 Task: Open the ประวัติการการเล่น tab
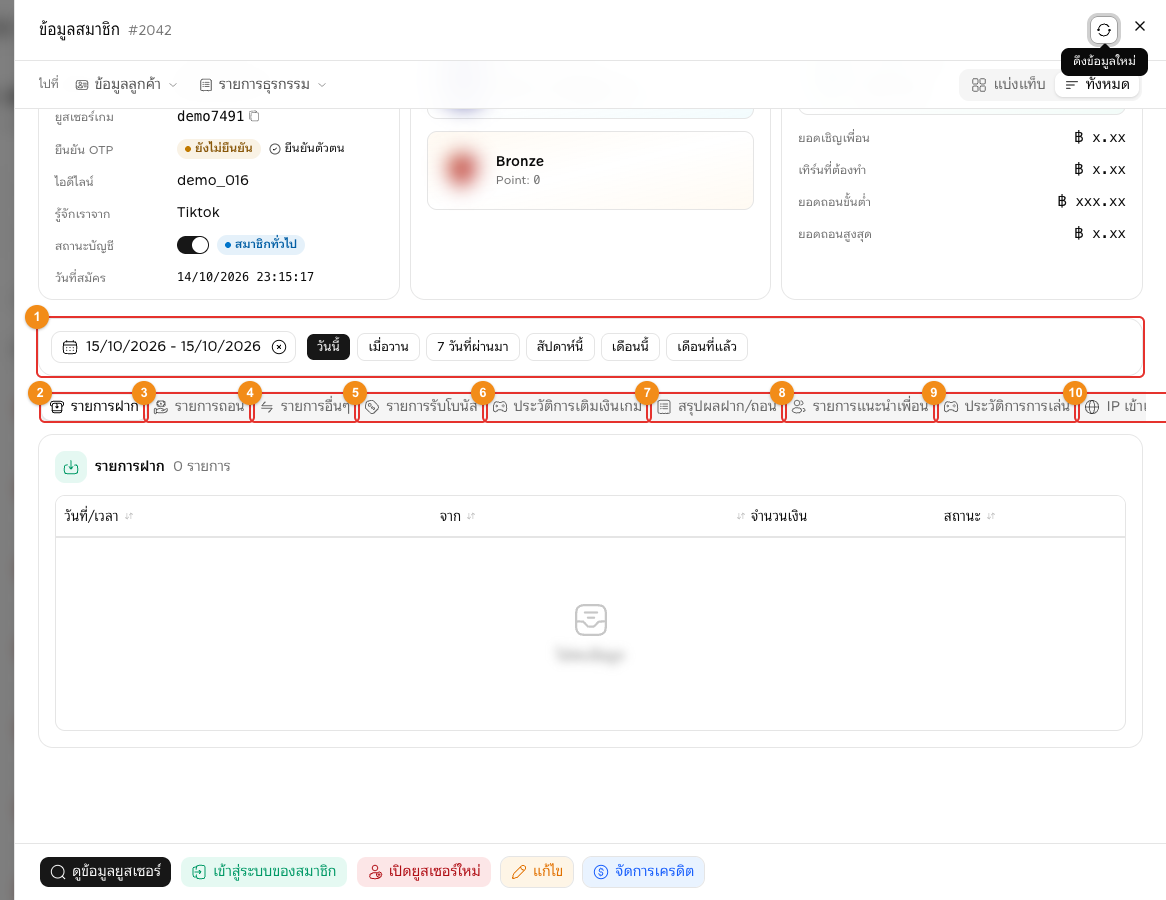click(x=1007, y=407)
